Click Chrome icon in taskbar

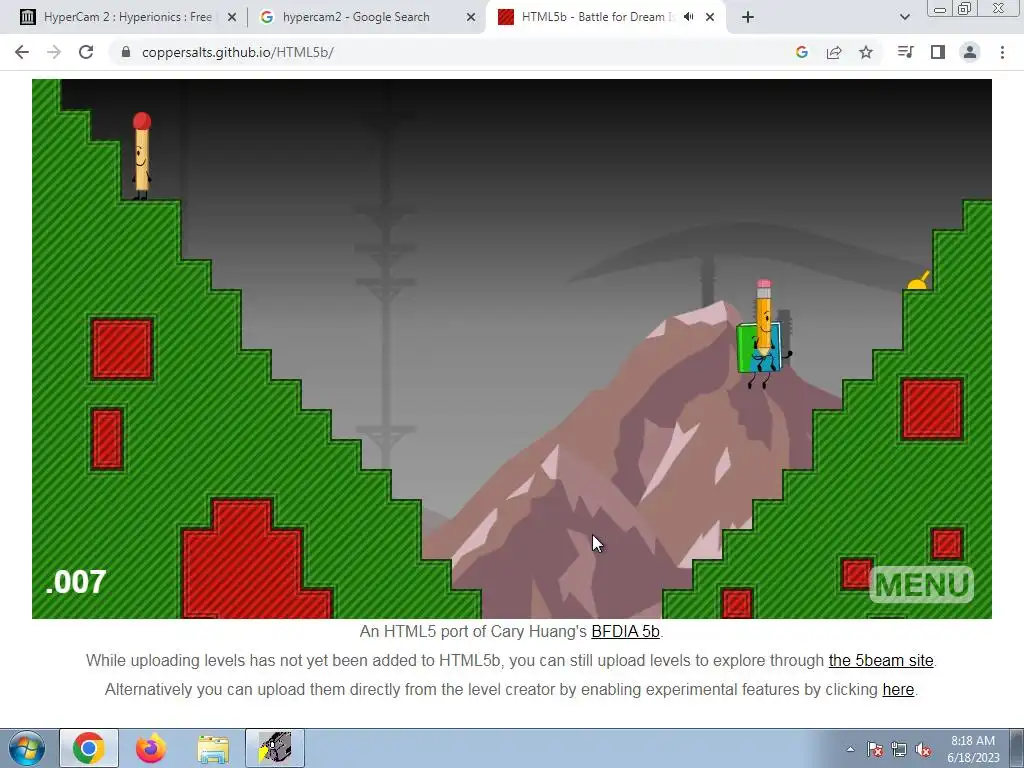(89, 748)
